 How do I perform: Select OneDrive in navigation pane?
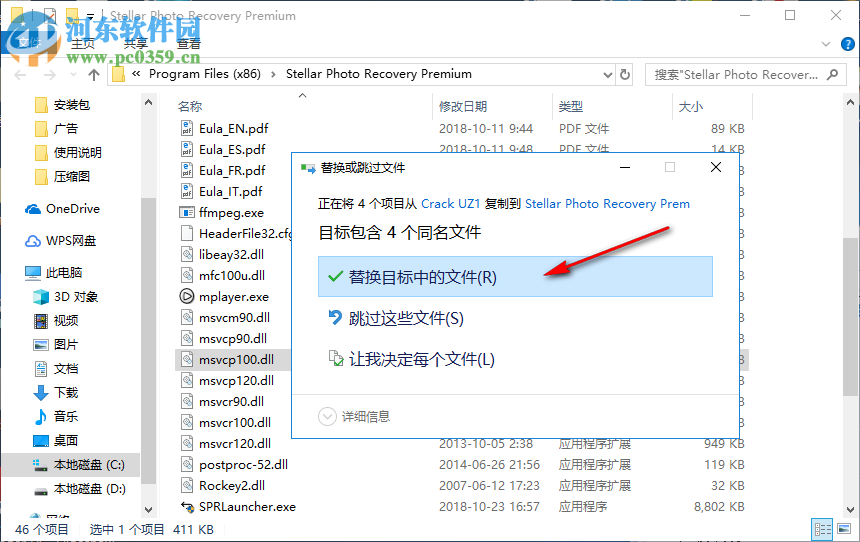coord(73,208)
